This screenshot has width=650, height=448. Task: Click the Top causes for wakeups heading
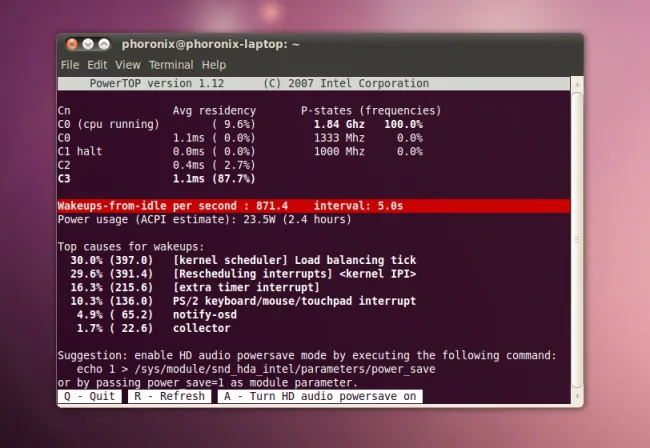click(x=131, y=247)
